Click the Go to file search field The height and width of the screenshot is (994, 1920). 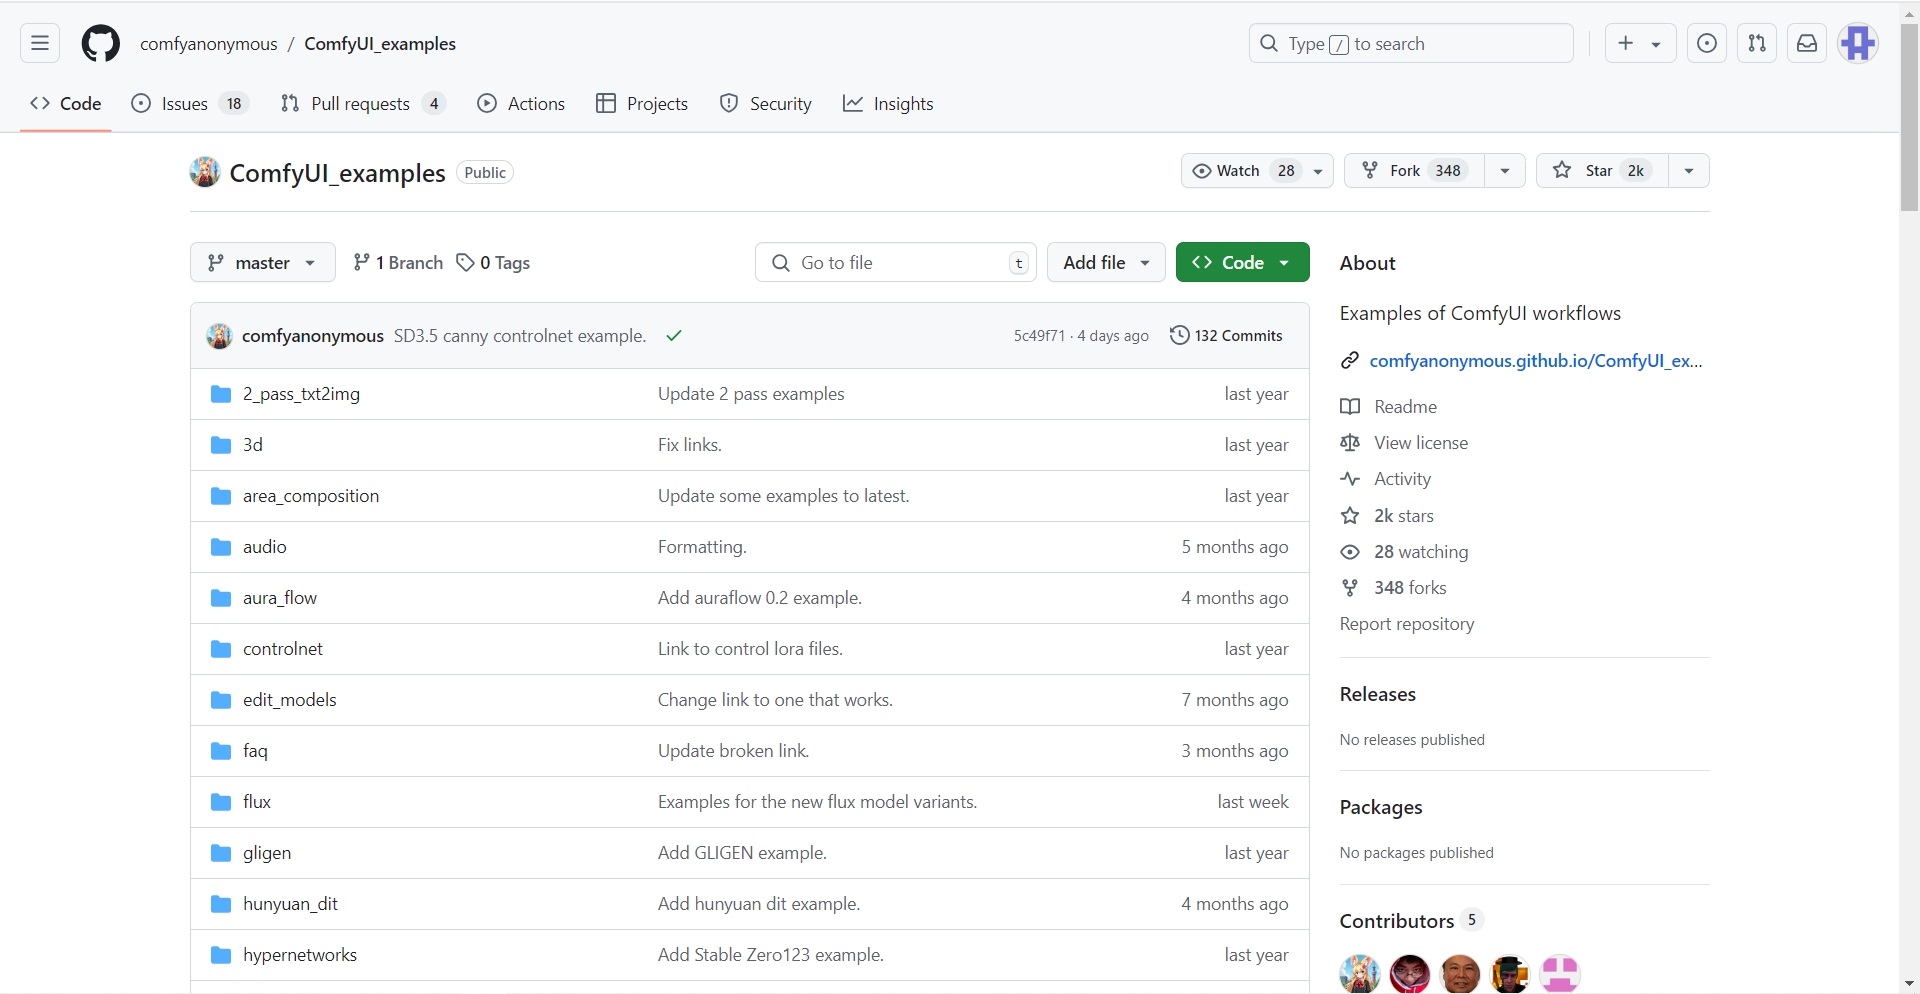896,262
